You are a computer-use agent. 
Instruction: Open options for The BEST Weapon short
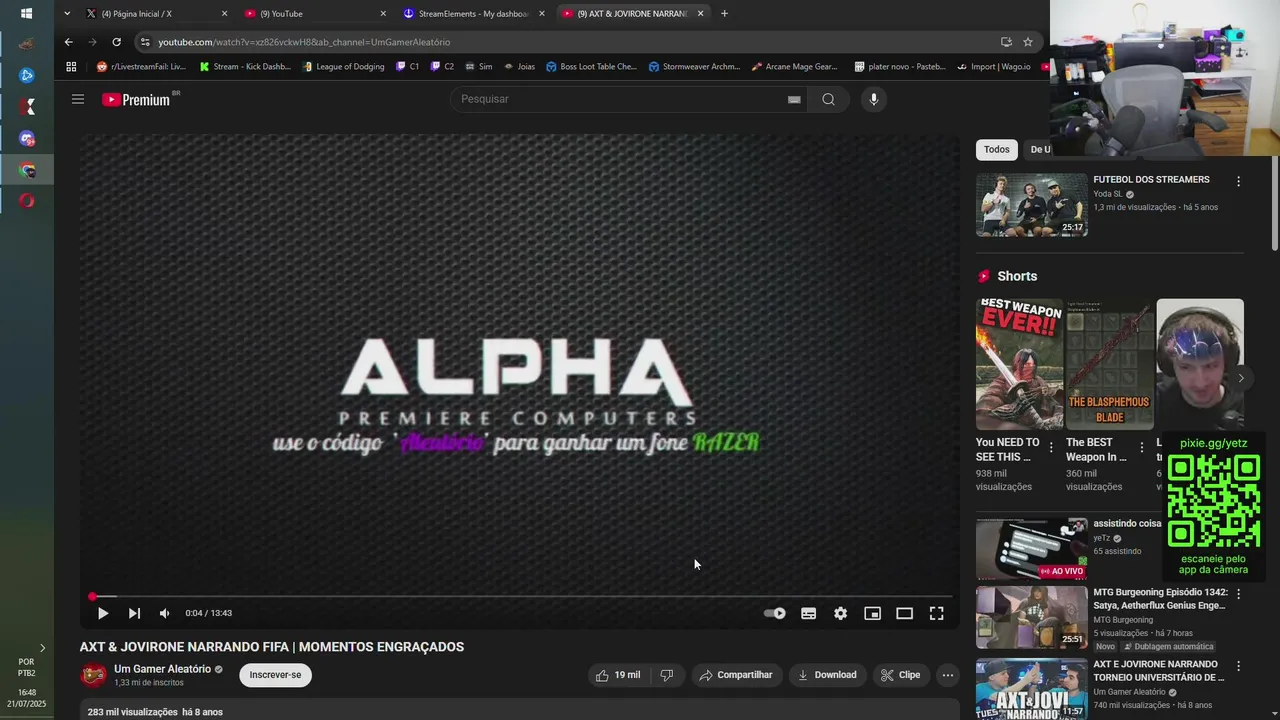pyautogui.click(x=1141, y=447)
